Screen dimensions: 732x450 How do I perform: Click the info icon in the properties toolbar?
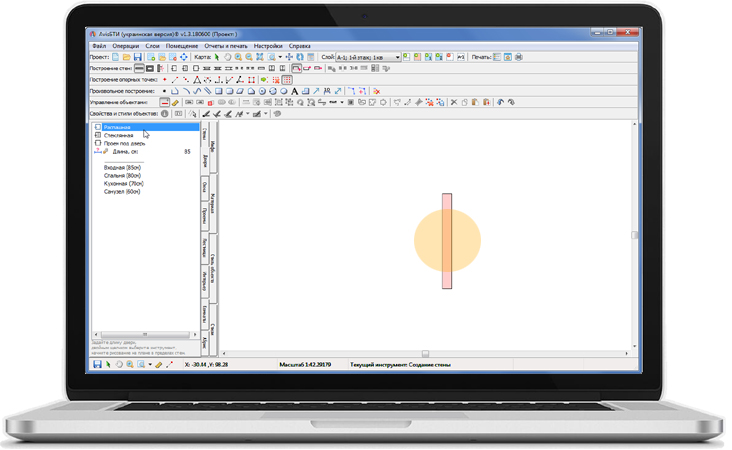(x=165, y=114)
